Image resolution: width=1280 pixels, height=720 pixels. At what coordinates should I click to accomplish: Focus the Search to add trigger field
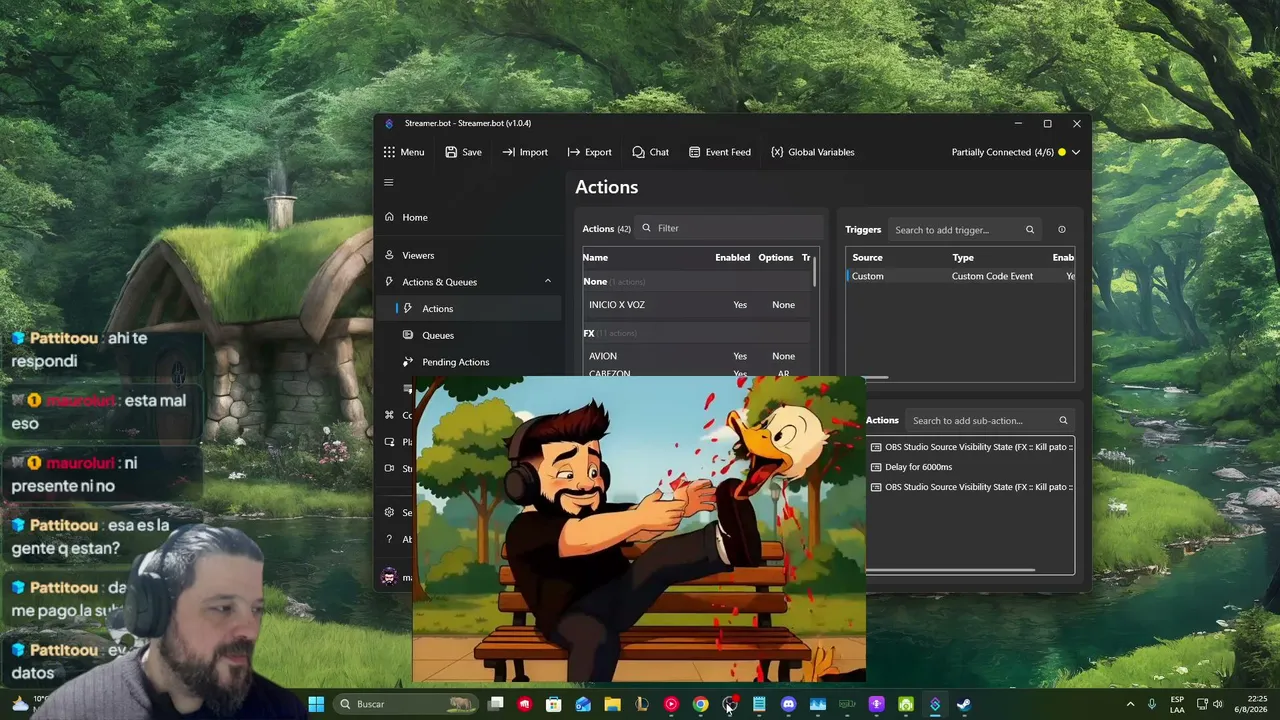pyautogui.click(x=965, y=230)
